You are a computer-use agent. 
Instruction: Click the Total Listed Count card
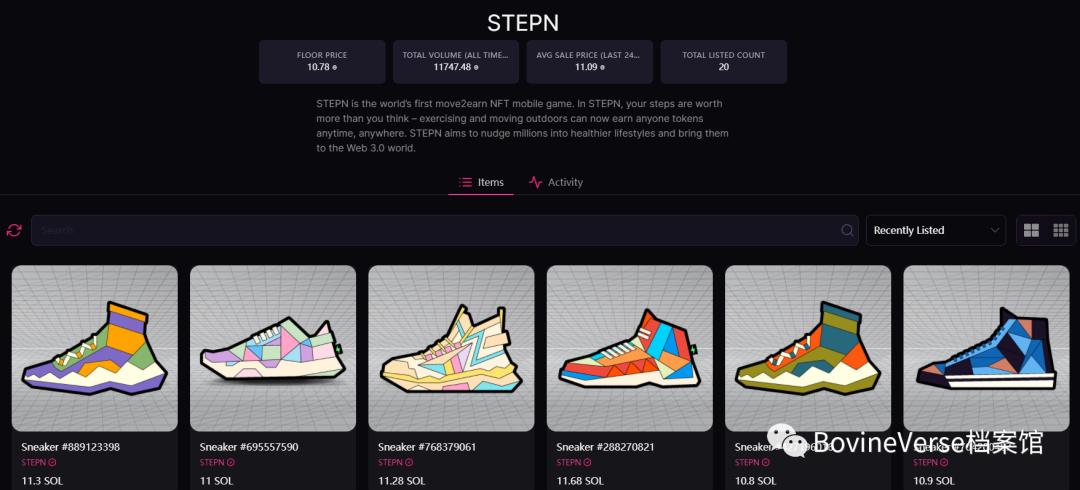click(723, 61)
